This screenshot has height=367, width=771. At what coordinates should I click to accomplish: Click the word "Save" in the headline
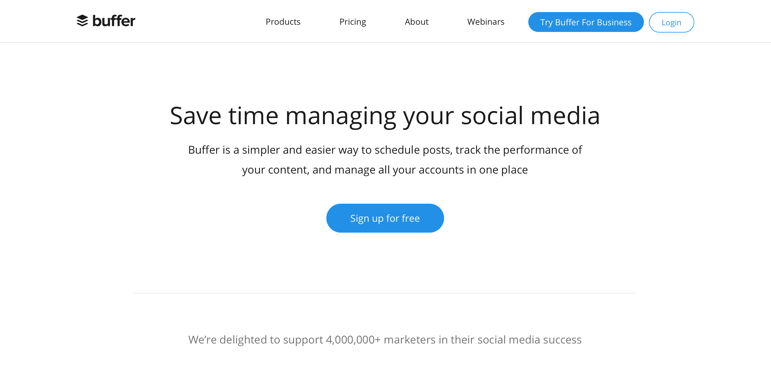(x=195, y=116)
